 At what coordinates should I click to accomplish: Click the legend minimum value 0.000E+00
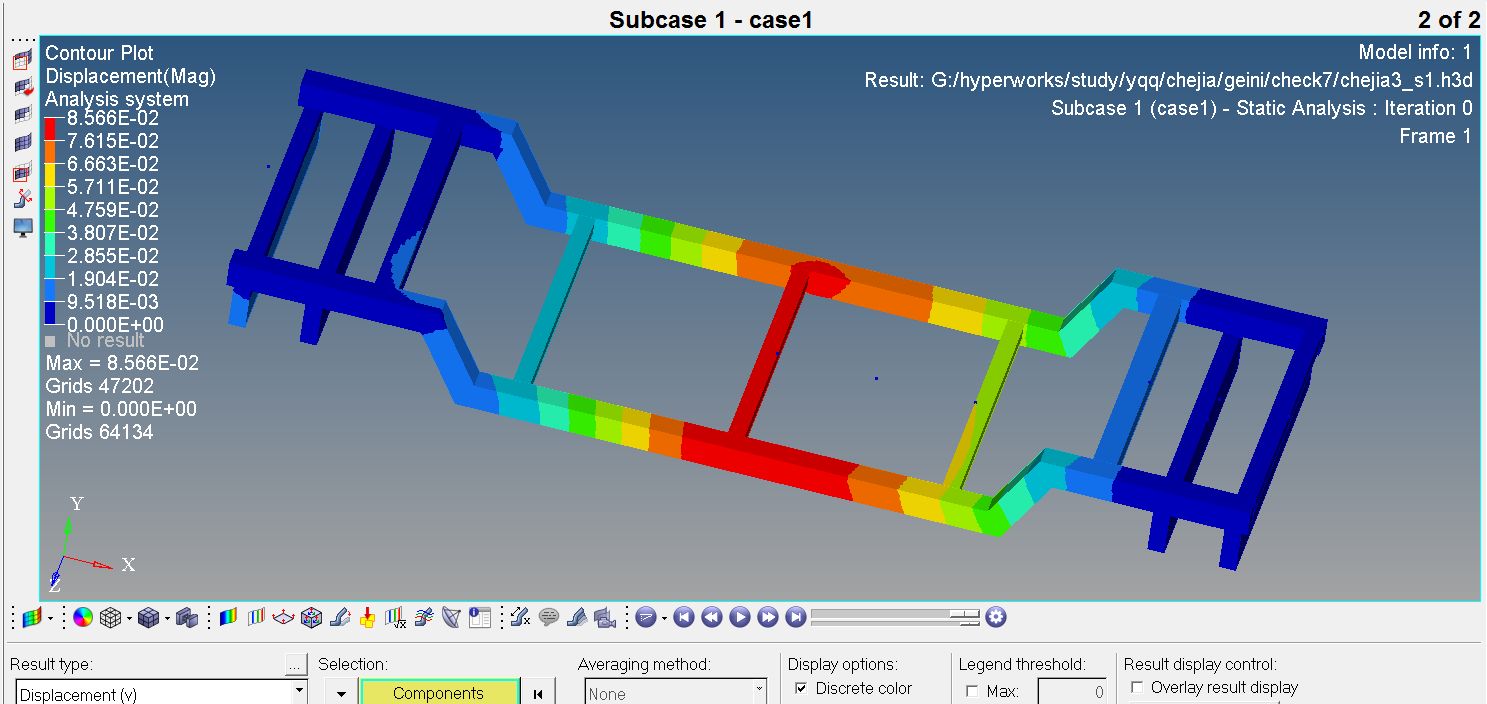(115, 325)
